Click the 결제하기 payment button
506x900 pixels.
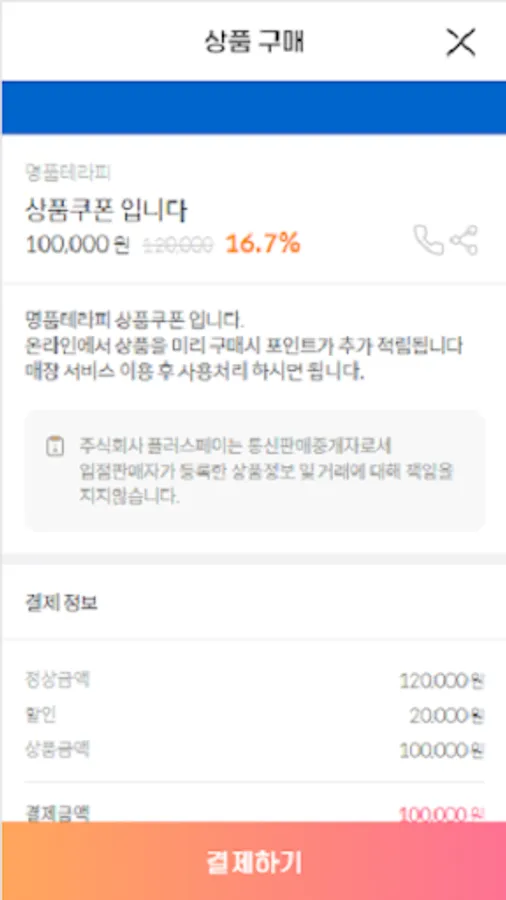point(253,861)
